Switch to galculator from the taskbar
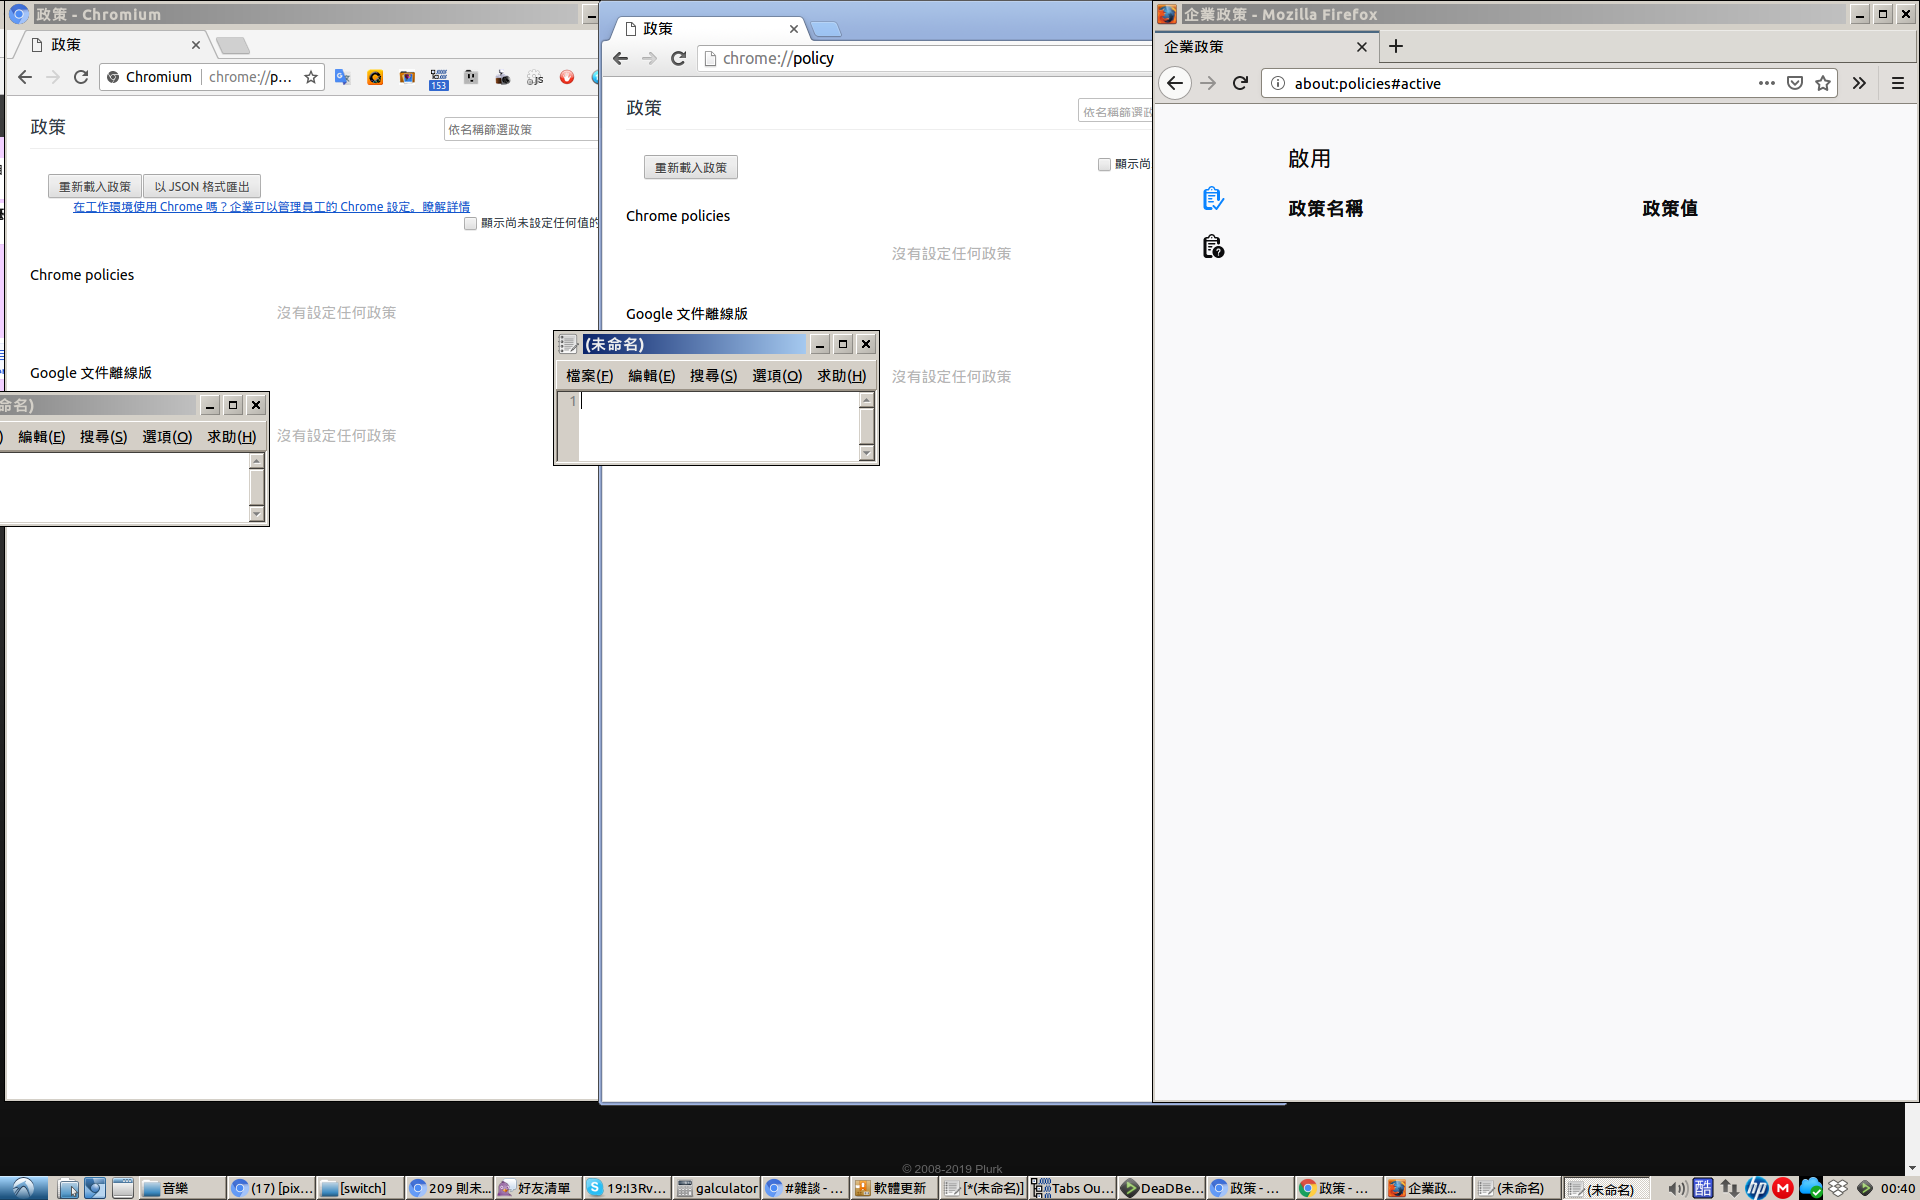This screenshot has height=1200, width=1920. 717,1188
